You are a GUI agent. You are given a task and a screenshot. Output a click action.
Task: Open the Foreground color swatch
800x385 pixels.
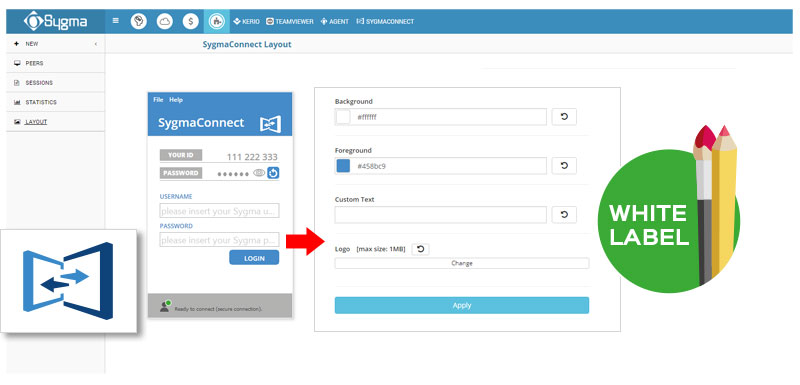(343, 166)
